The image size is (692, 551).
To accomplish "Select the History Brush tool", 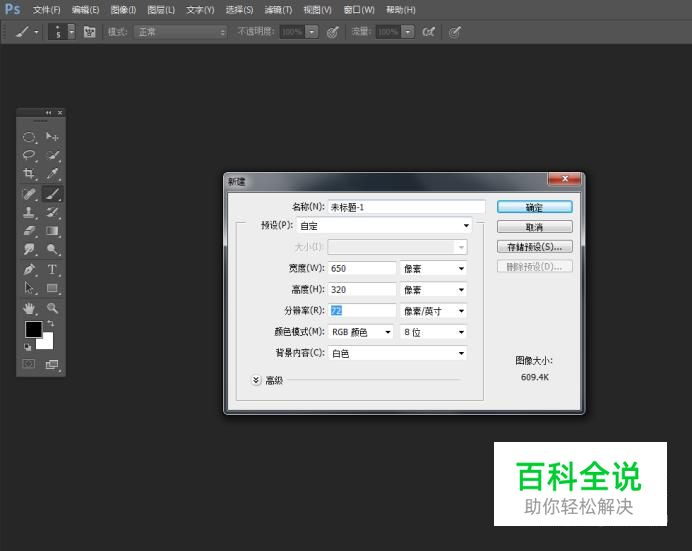I will [x=52, y=212].
